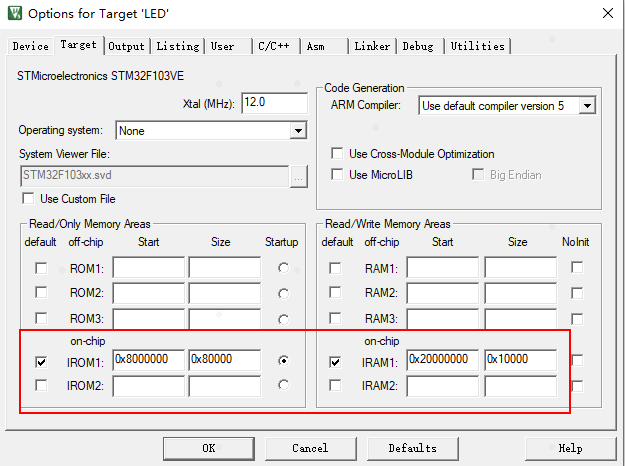Click the ROM1 Start address field

click(x=149, y=267)
